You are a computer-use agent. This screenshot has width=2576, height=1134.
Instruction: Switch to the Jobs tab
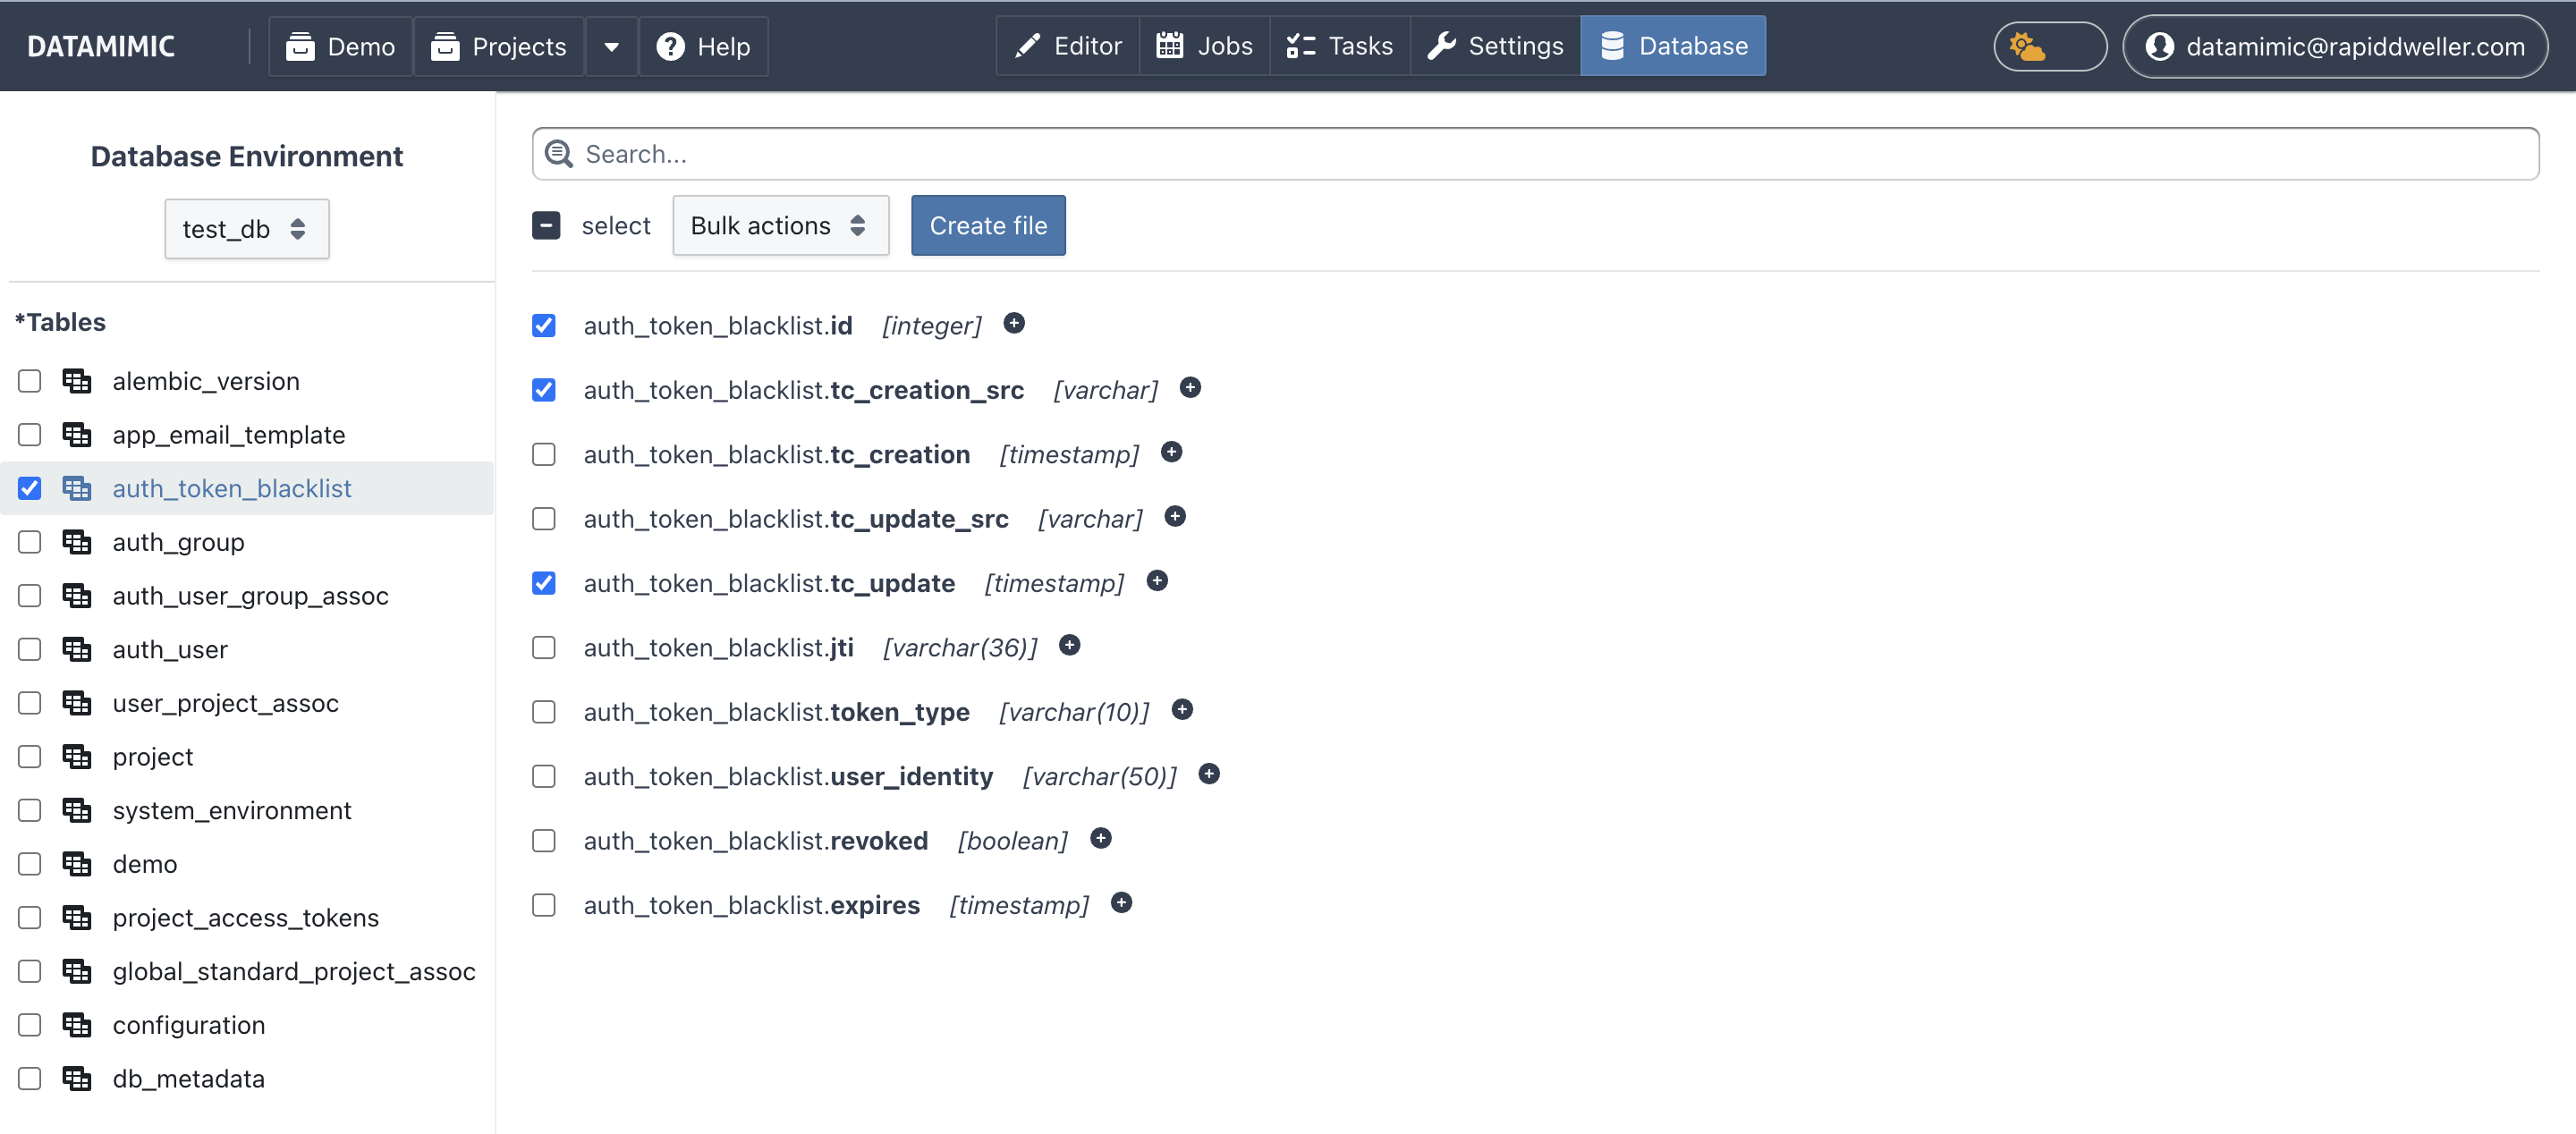[1204, 46]
